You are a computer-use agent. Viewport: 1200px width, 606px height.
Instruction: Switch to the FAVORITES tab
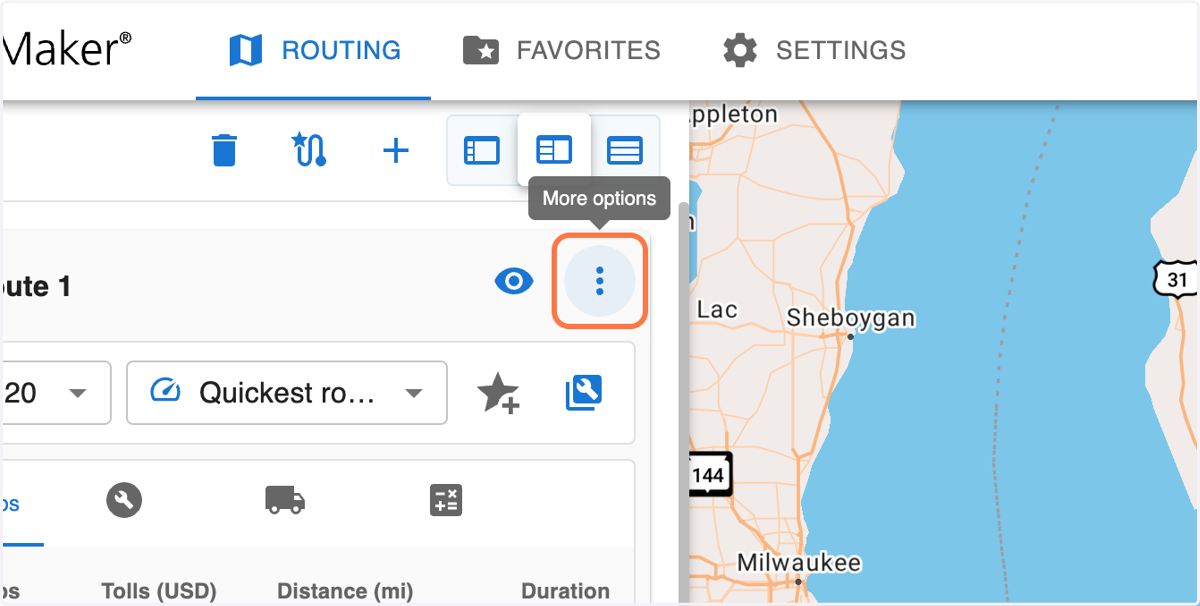click(561, 50)
